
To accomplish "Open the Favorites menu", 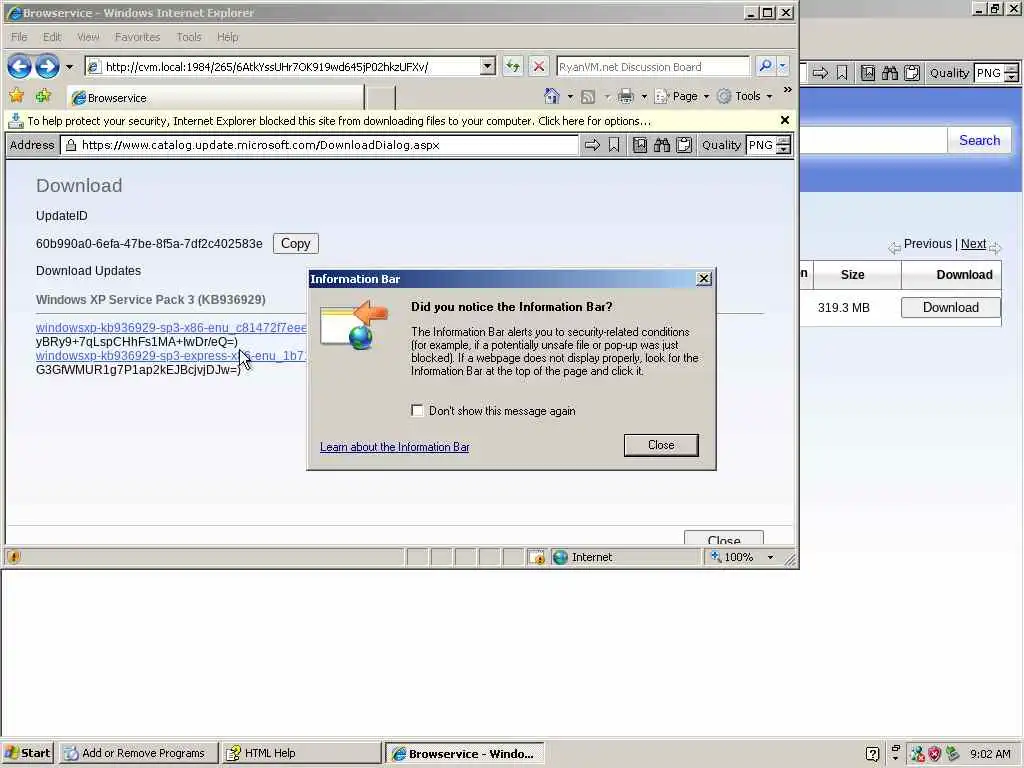I will coord(137,37).
